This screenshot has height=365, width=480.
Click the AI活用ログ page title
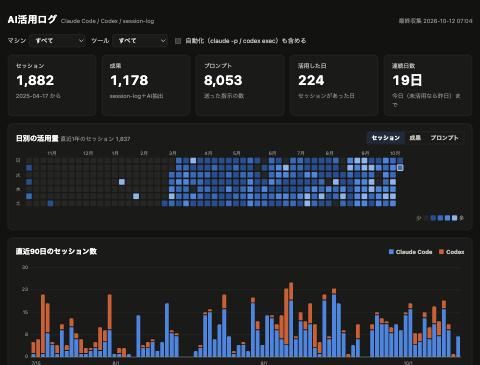[32, 20]
